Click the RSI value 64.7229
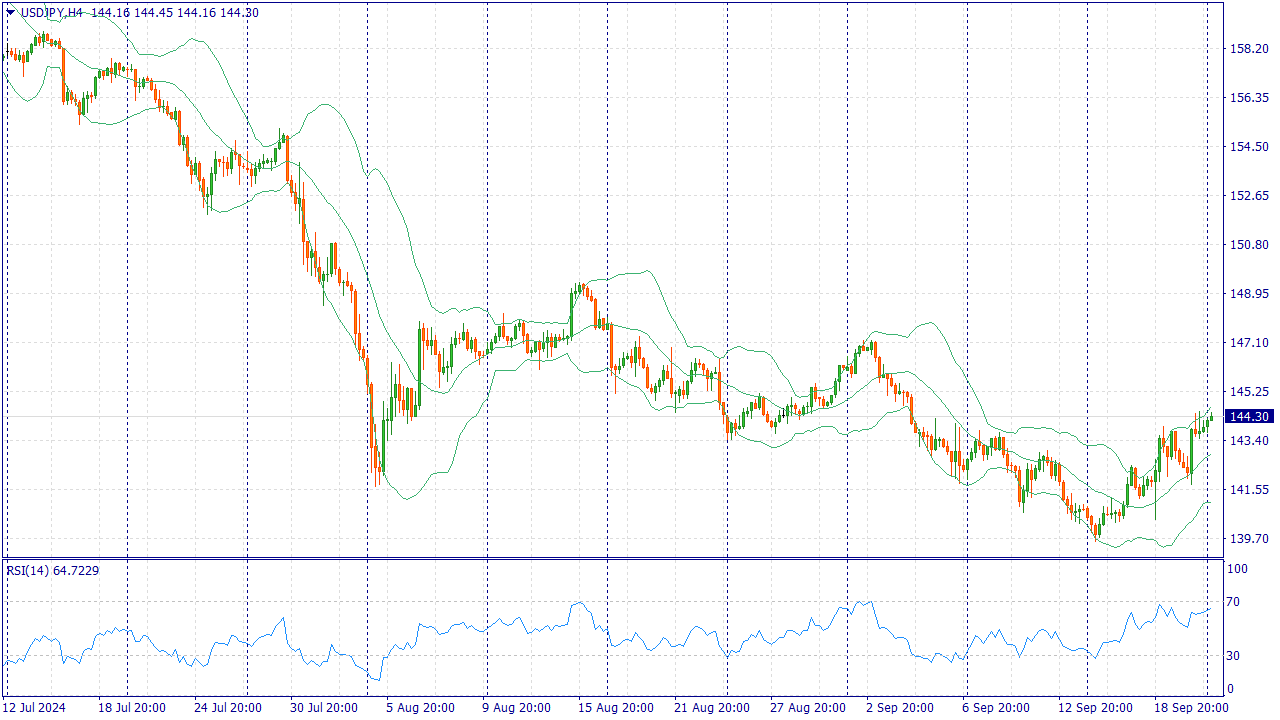1280x720 pixels. pos(76,570)
